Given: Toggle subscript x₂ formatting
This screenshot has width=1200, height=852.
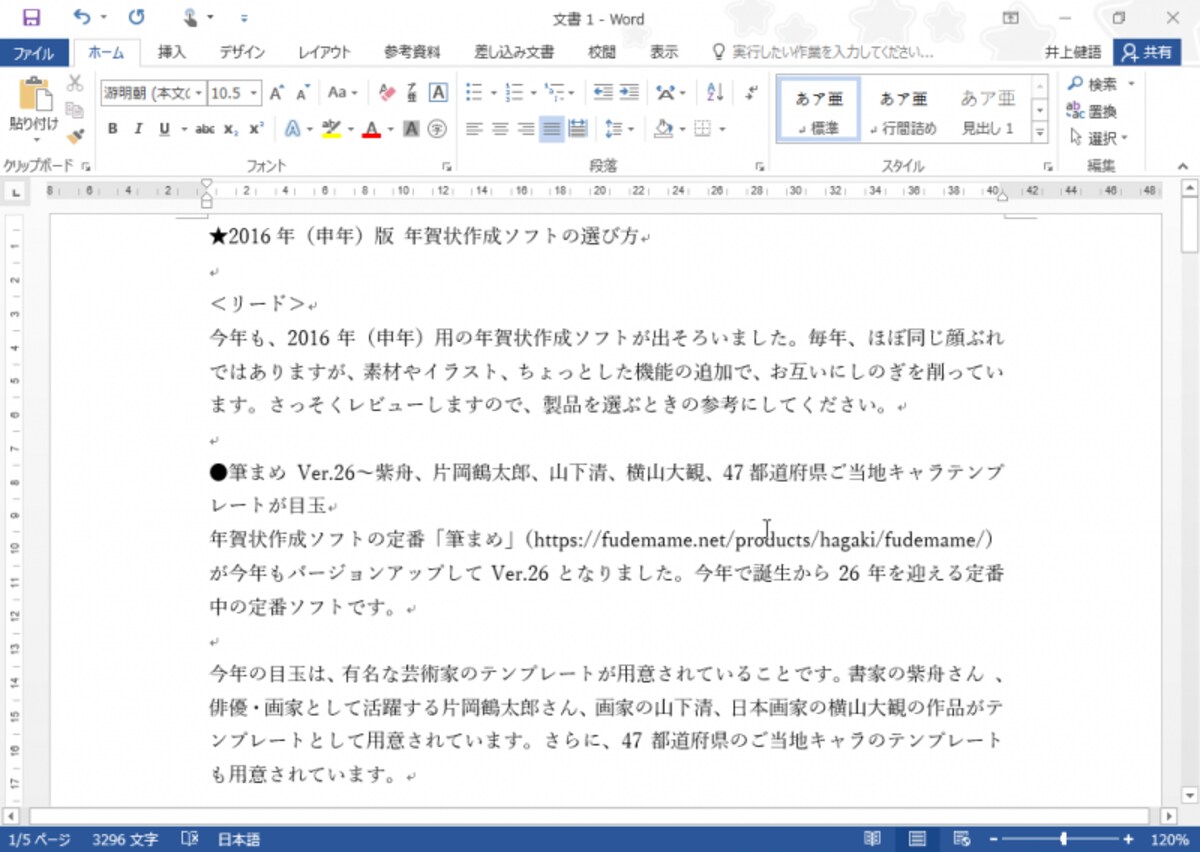Looking at the screenshot, I should (231, 129).
